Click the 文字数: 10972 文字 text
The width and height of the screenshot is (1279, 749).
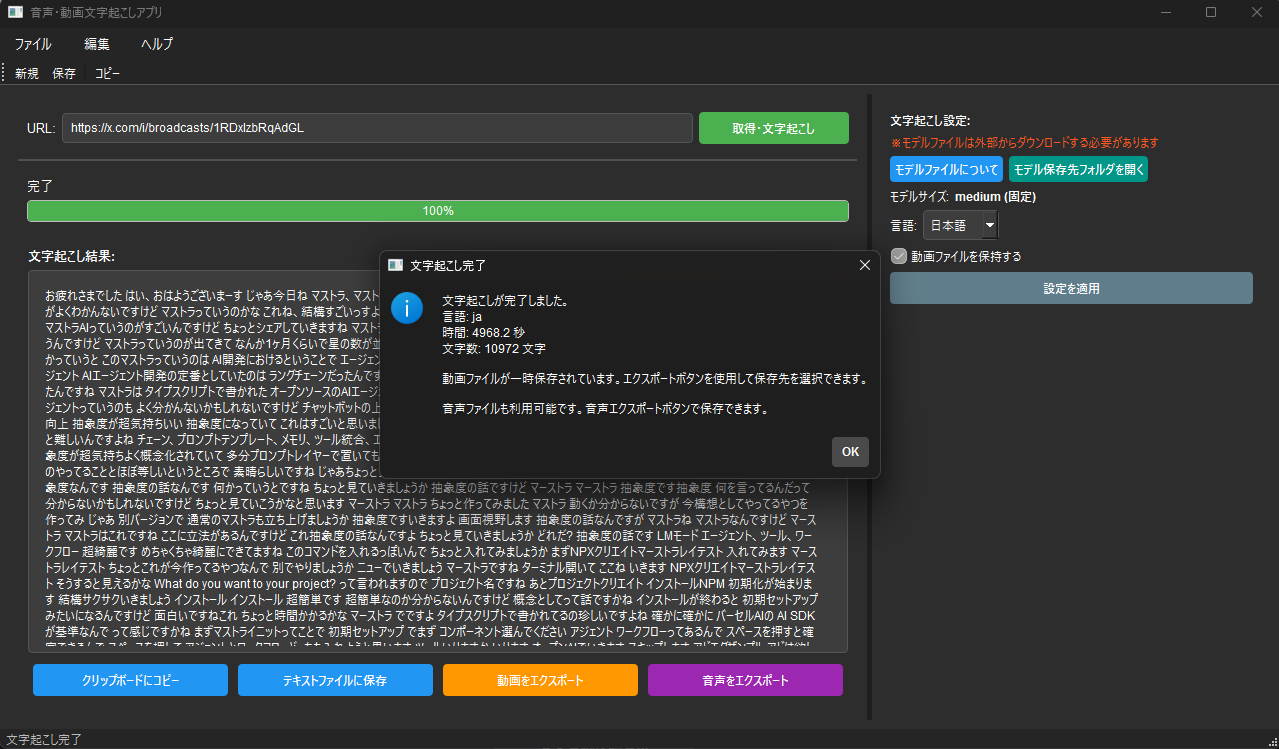coord(494,348)
